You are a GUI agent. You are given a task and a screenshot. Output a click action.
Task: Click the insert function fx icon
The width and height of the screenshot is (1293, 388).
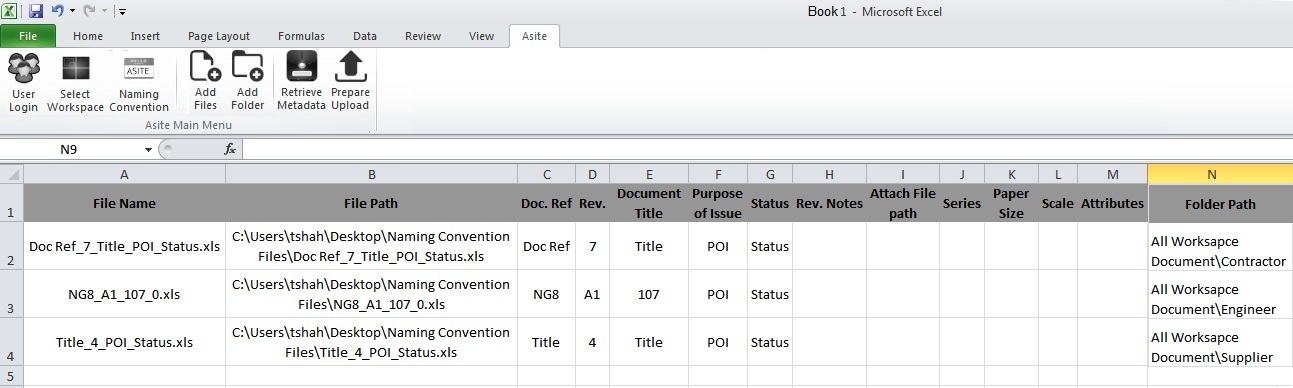[x=230, y=149]
